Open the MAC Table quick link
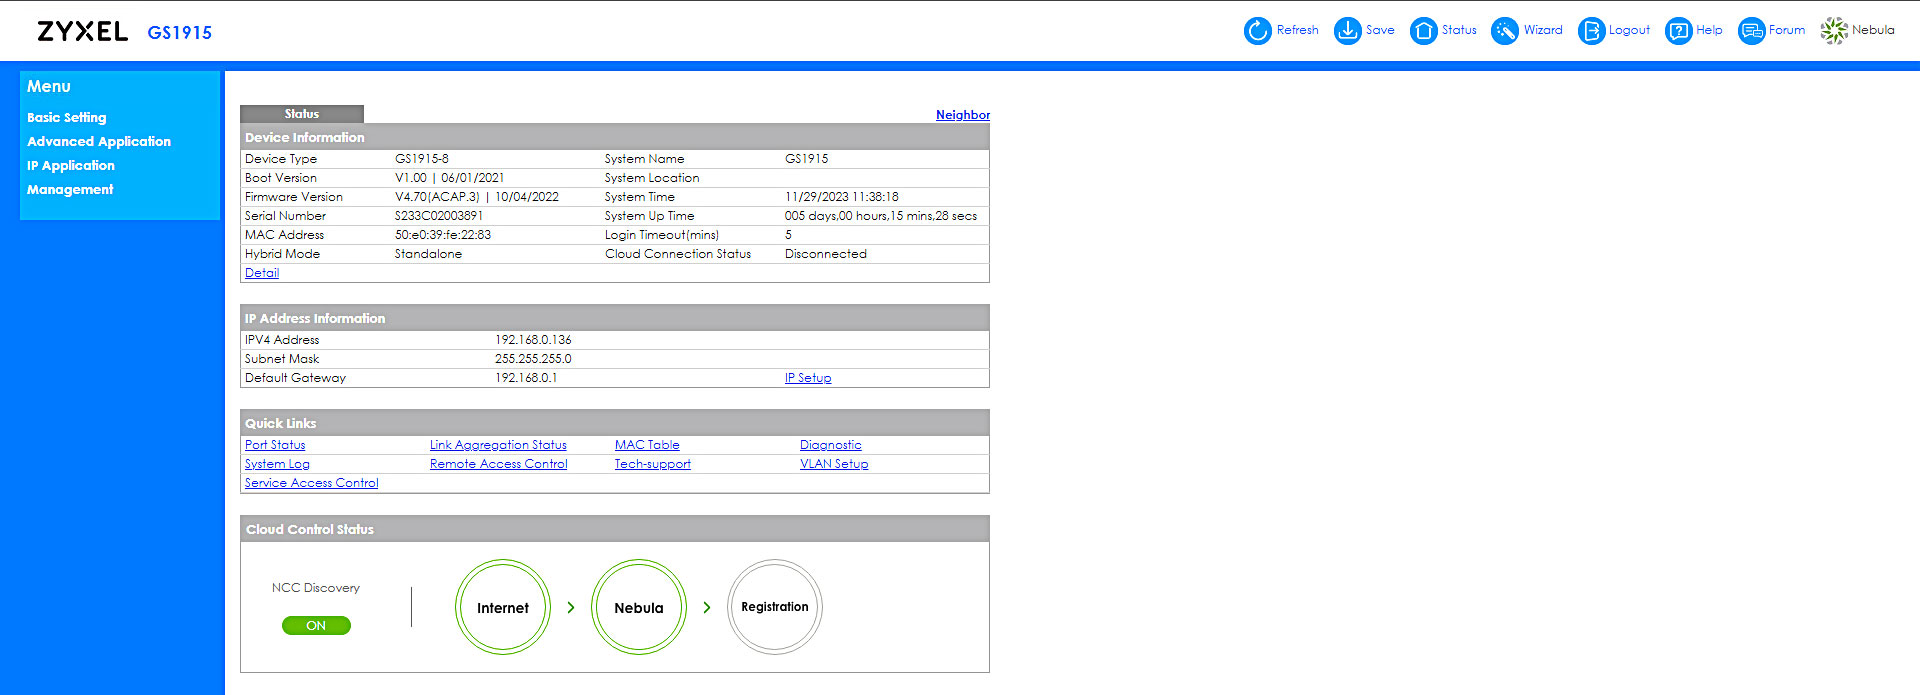The width and height of the screenshot is (1920, 695). tap(647, 445)
